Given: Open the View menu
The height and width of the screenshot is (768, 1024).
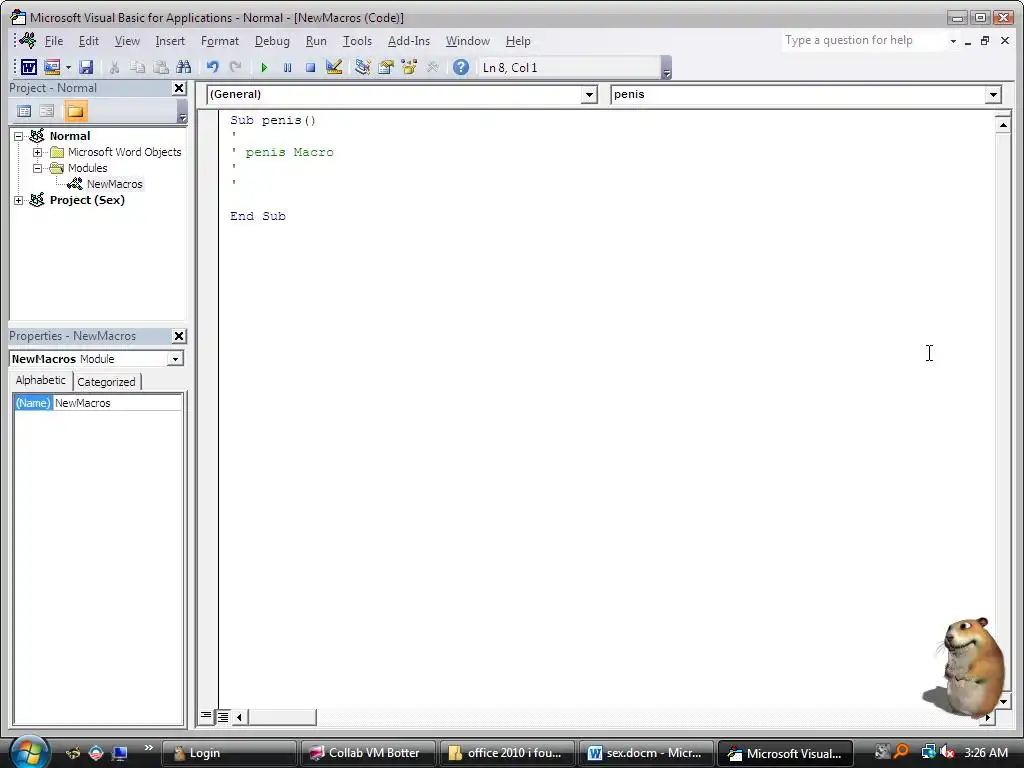Looking at the screenshot, I should coord(127,41).
